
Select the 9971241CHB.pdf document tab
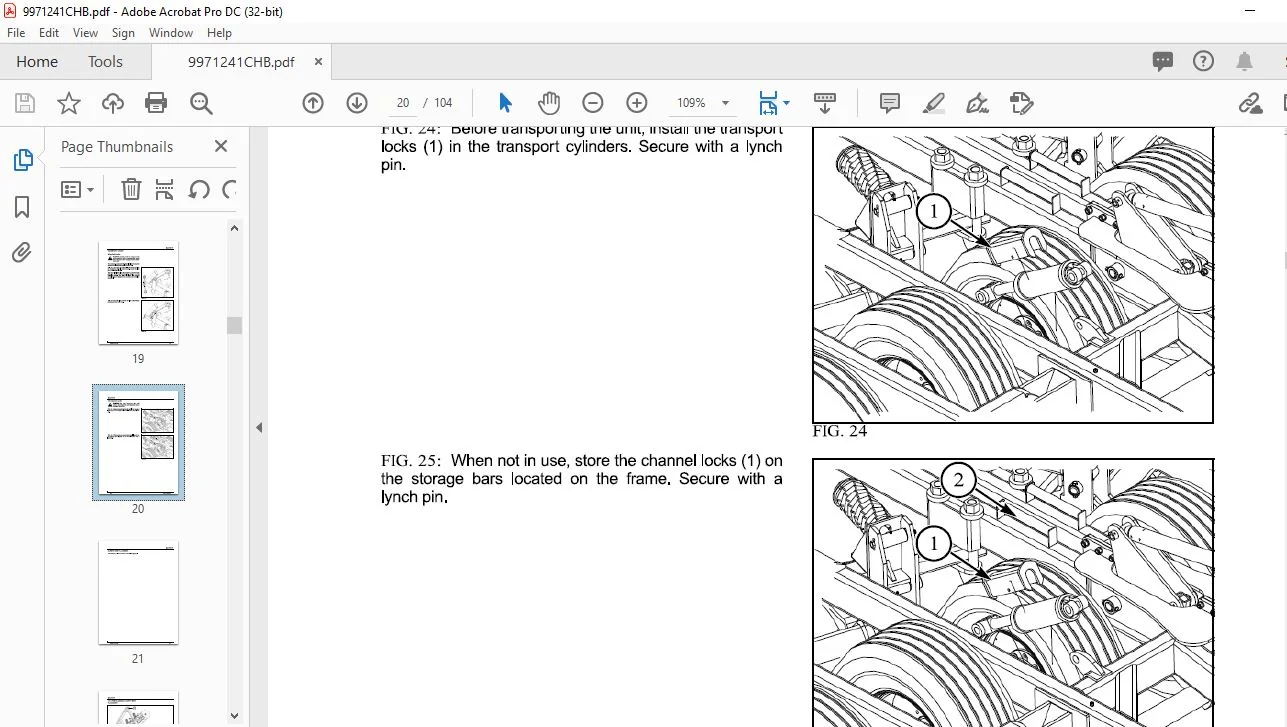[x=241, y=62]
